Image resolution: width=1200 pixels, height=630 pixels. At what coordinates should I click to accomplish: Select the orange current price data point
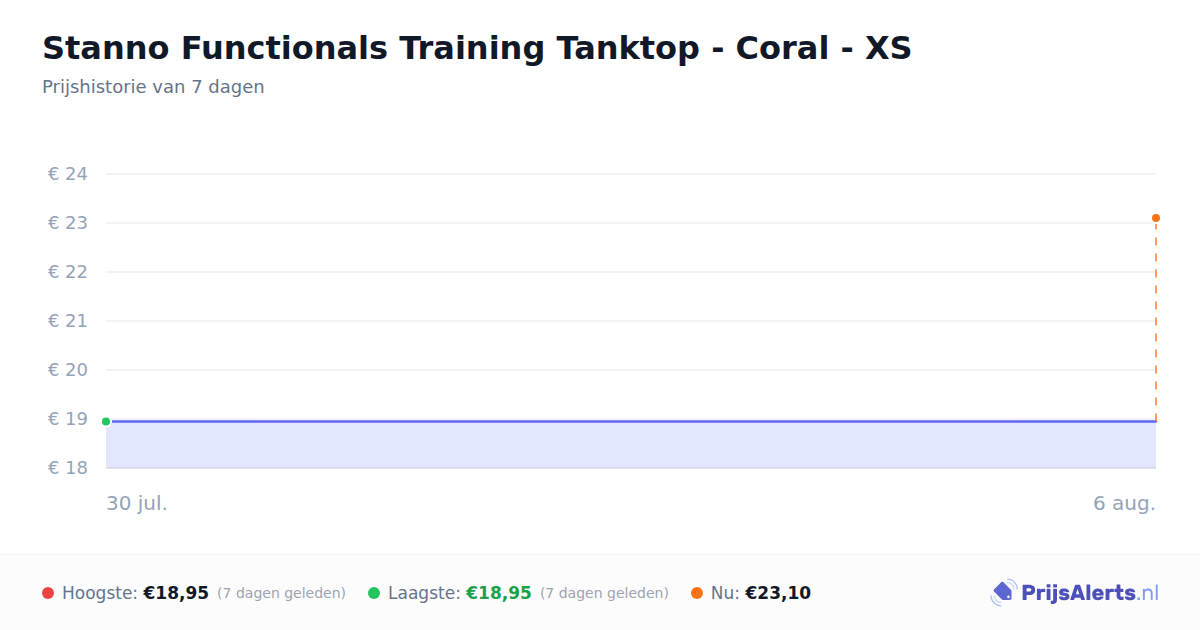pos(1156,218)
